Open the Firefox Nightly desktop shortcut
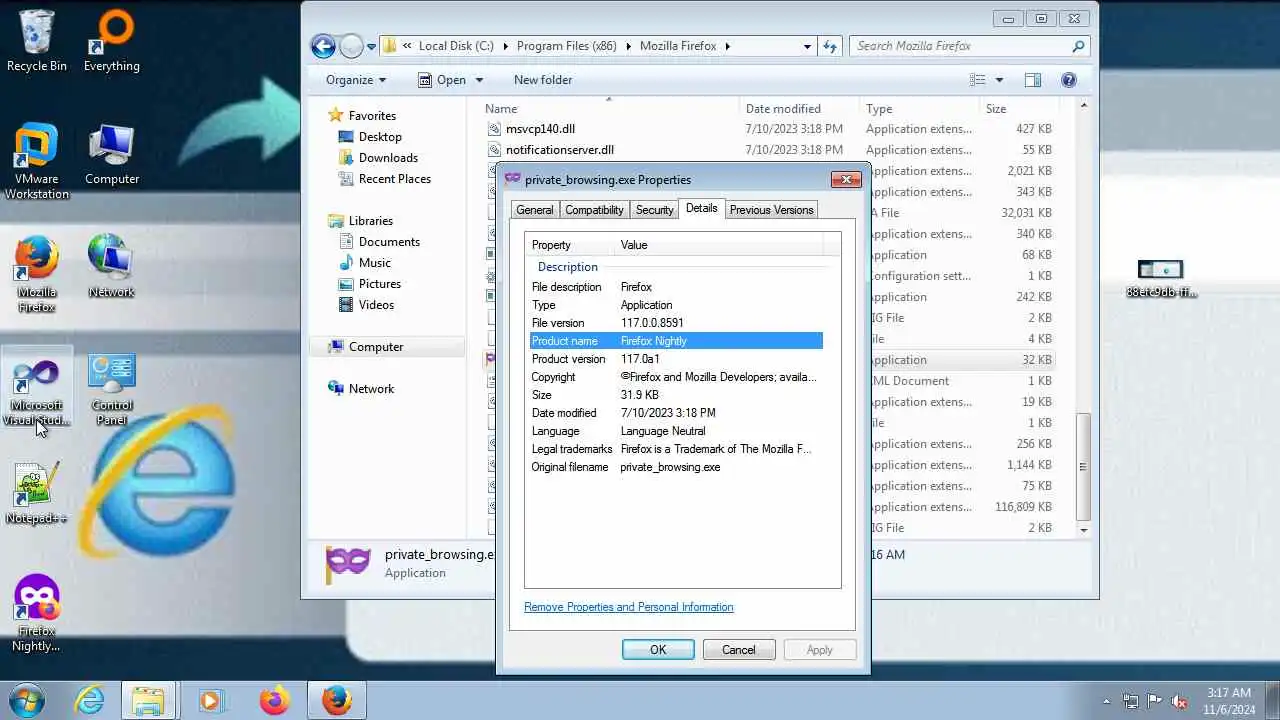1280x720 pixels. click(37, 612)
